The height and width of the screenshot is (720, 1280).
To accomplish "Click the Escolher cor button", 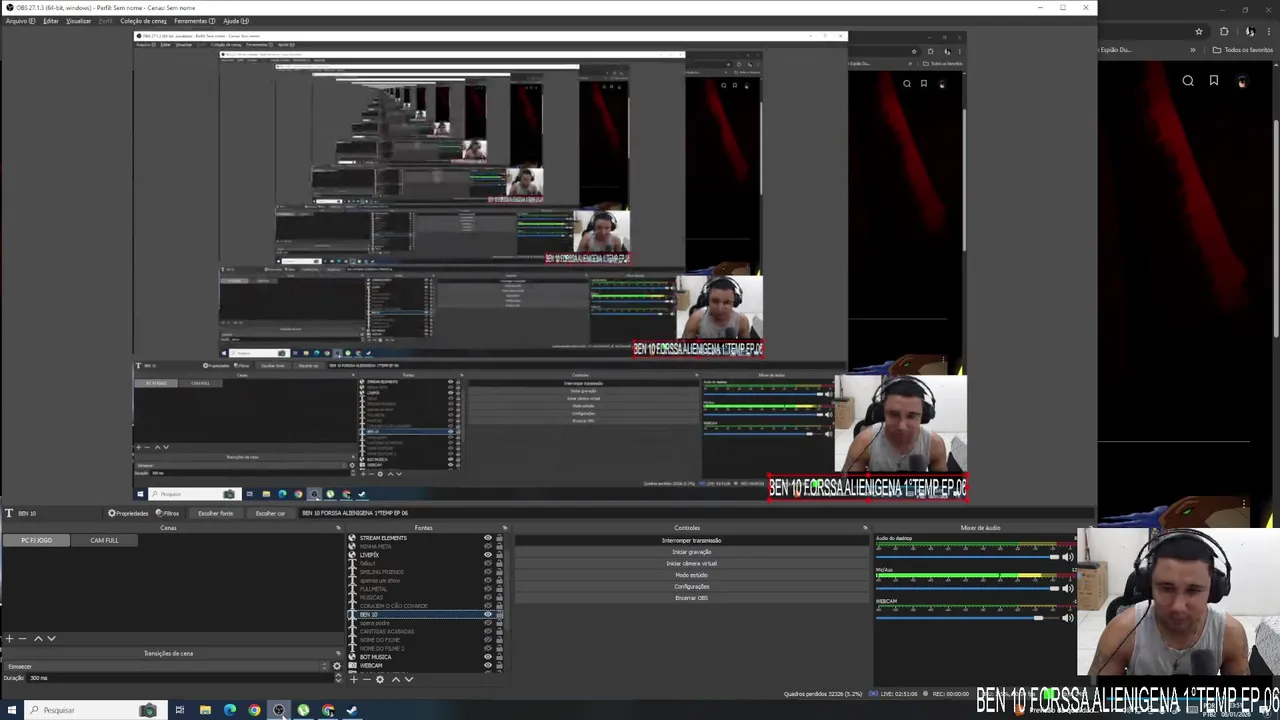I will 270,513.
